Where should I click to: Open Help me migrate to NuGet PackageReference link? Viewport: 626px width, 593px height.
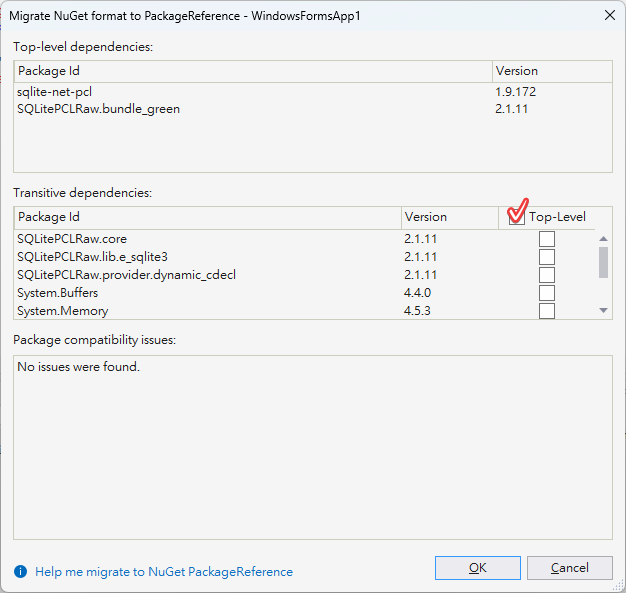(x=164, y=572)
